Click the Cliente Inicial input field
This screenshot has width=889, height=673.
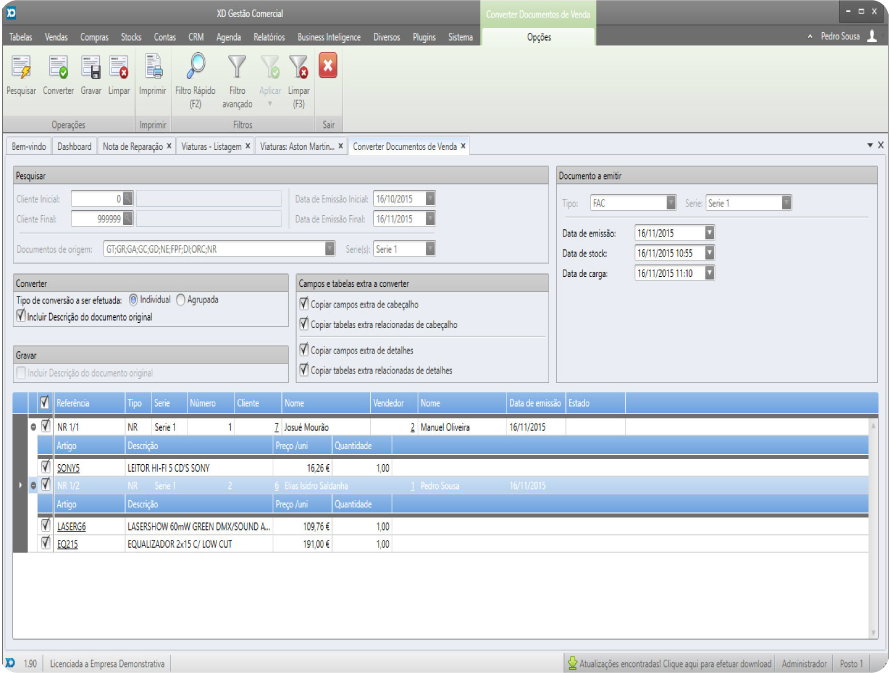[x=97, y=199]
